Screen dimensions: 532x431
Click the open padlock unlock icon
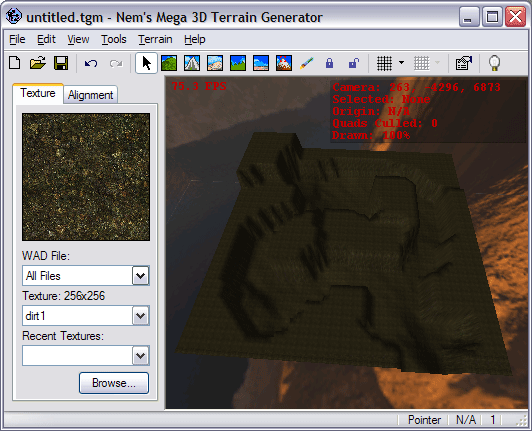(353, 63)
